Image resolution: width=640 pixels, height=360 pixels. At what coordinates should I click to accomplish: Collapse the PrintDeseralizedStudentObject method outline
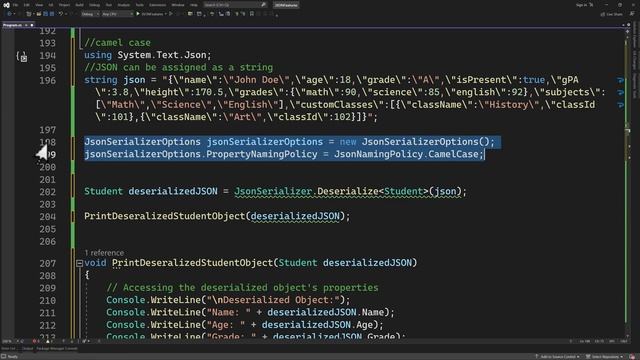80,263
